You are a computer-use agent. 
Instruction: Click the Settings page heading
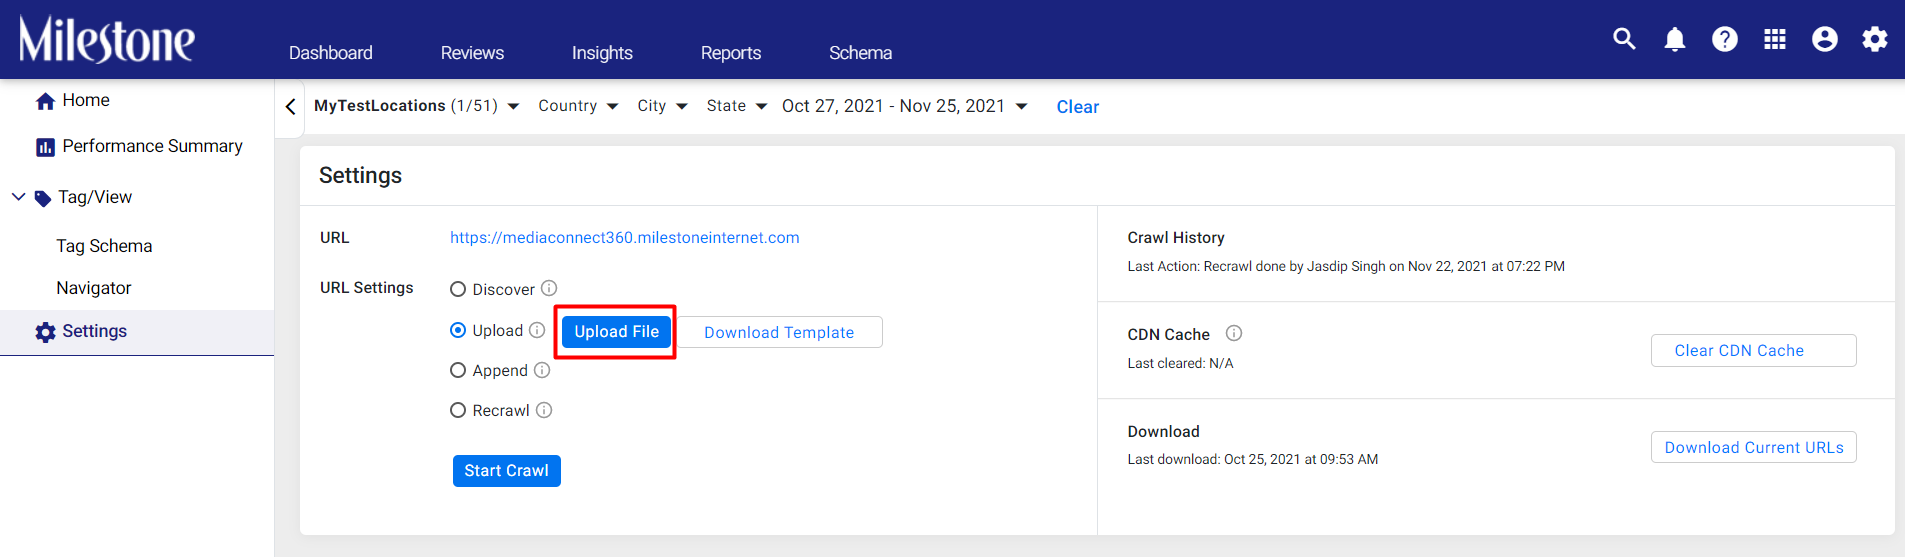pyautogui.click(x=360, y=175)
